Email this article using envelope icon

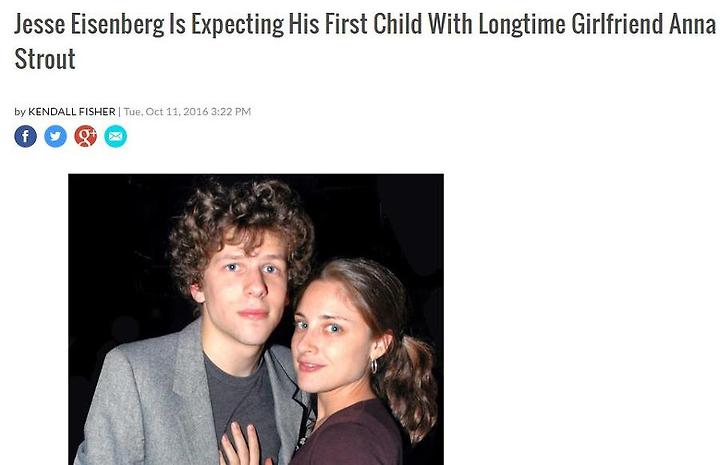coord(116,136)
